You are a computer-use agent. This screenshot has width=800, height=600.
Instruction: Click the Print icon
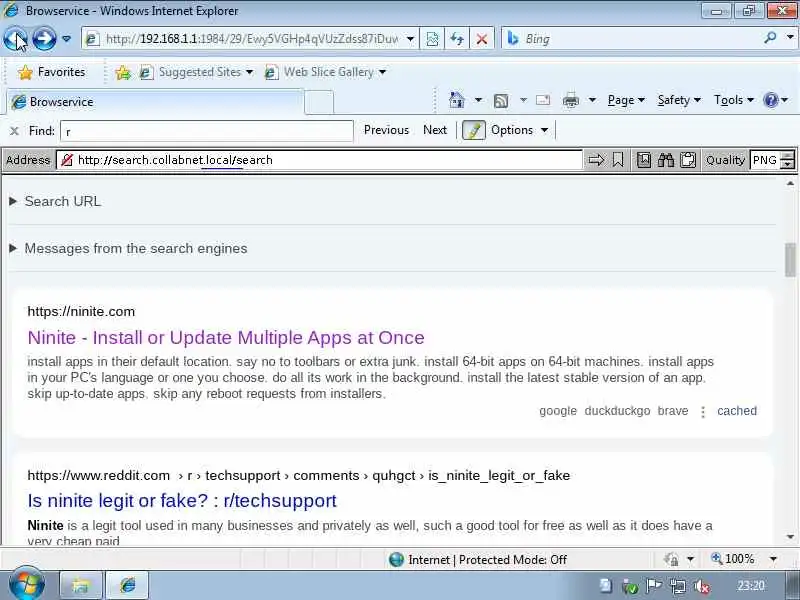click(x=571, y=100)
